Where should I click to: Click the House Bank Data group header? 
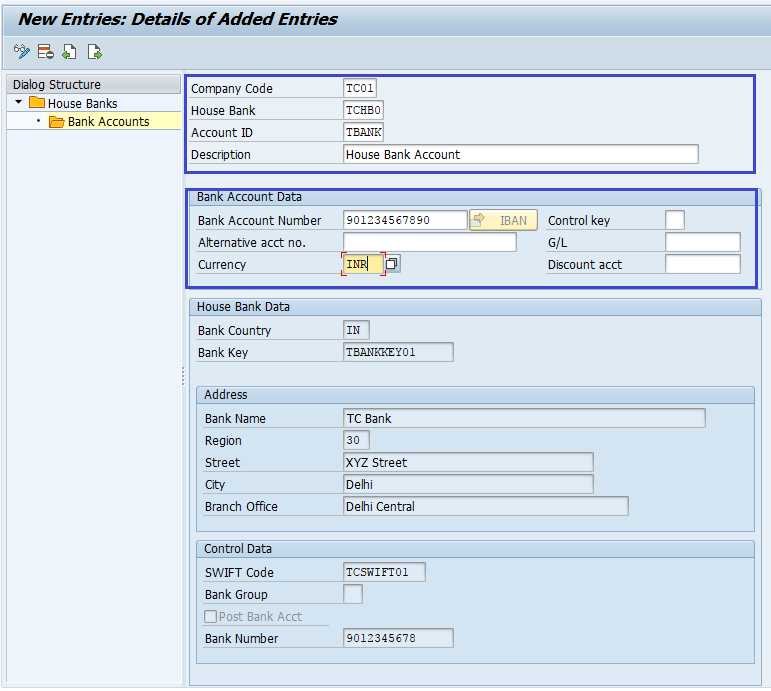[x=475, y=307]
